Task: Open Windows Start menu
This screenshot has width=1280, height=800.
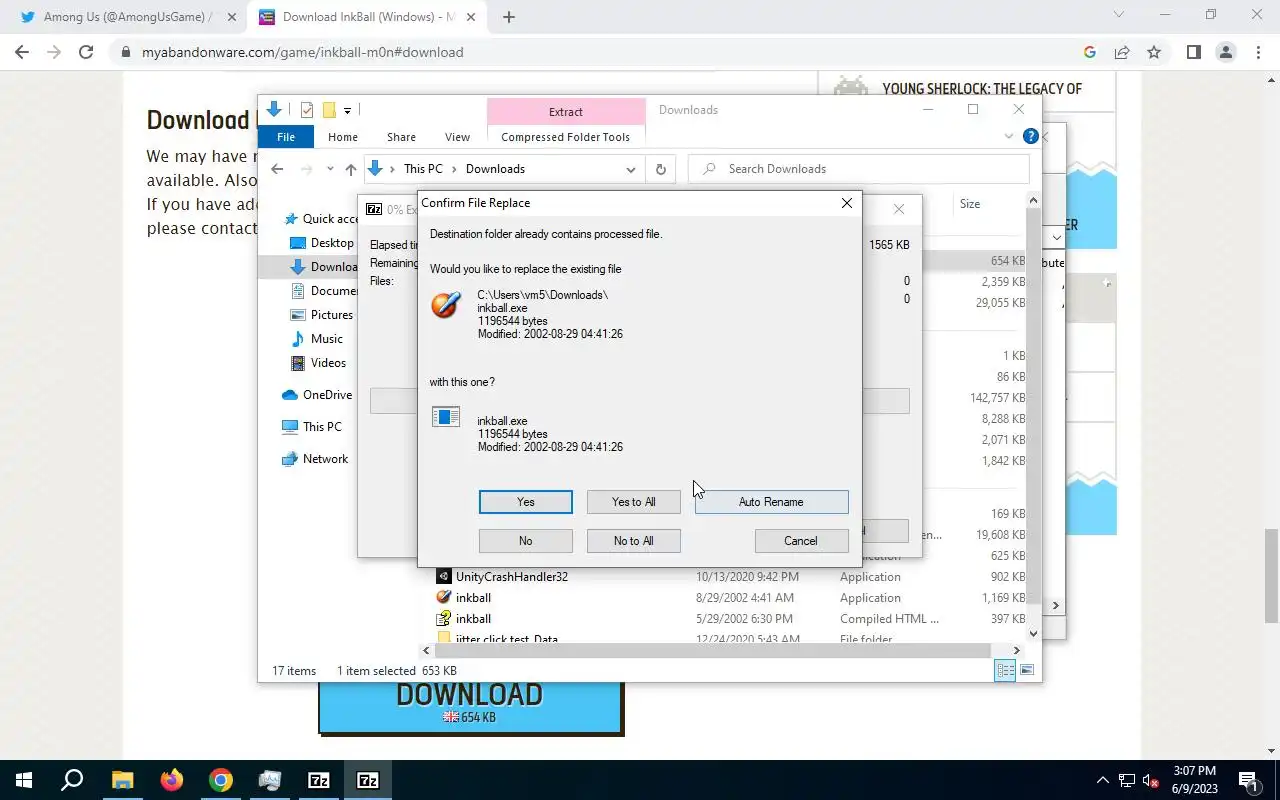Action: pos(24,780)
